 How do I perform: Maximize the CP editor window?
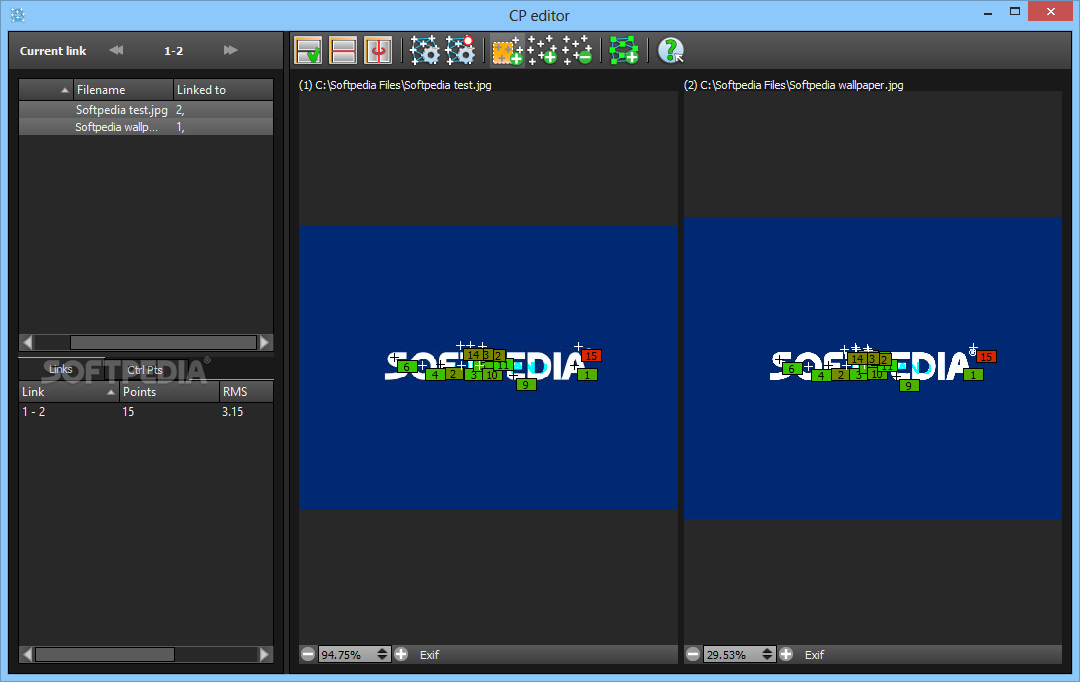[1015, 11]
